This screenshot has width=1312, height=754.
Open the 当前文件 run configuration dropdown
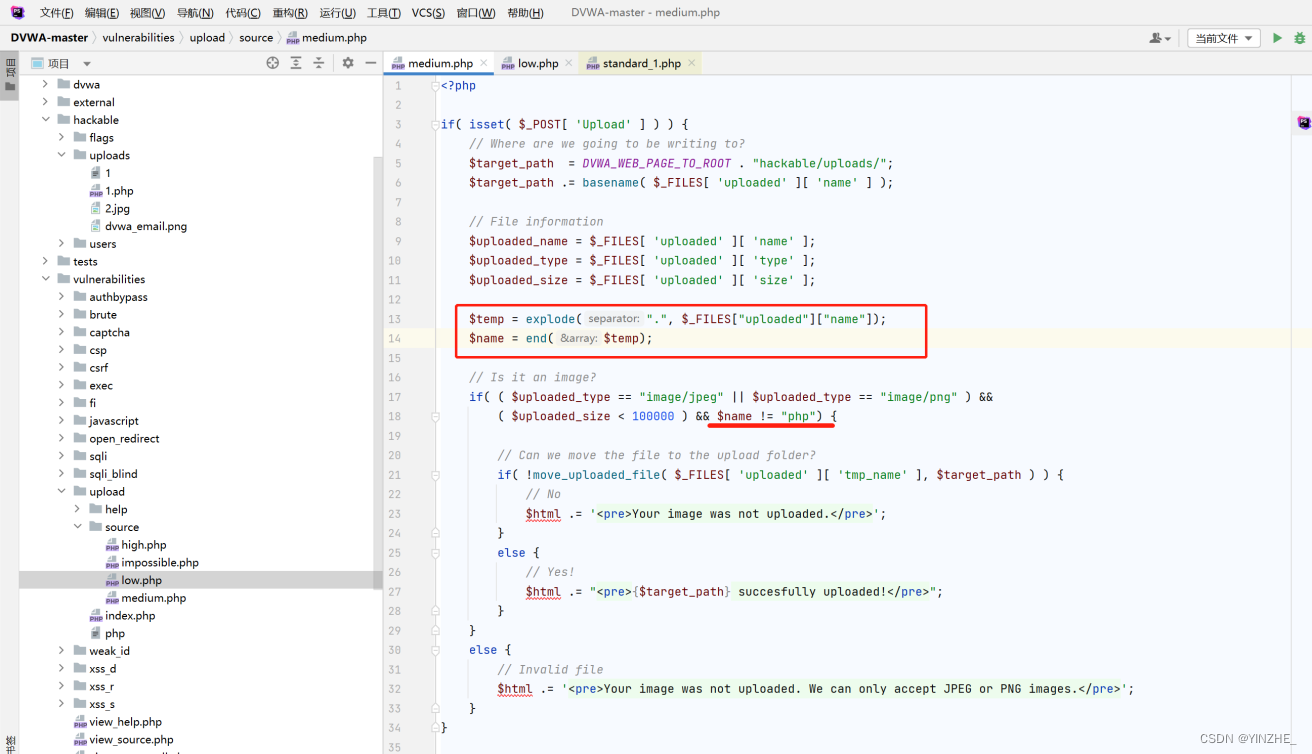pyautogui.click(x=1225, y=38)
